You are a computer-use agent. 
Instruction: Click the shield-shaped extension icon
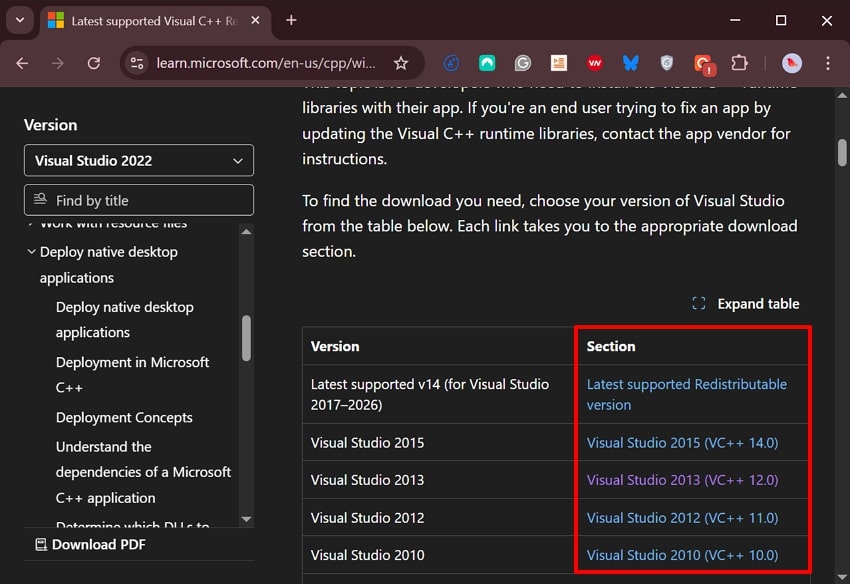pos(667,62)
